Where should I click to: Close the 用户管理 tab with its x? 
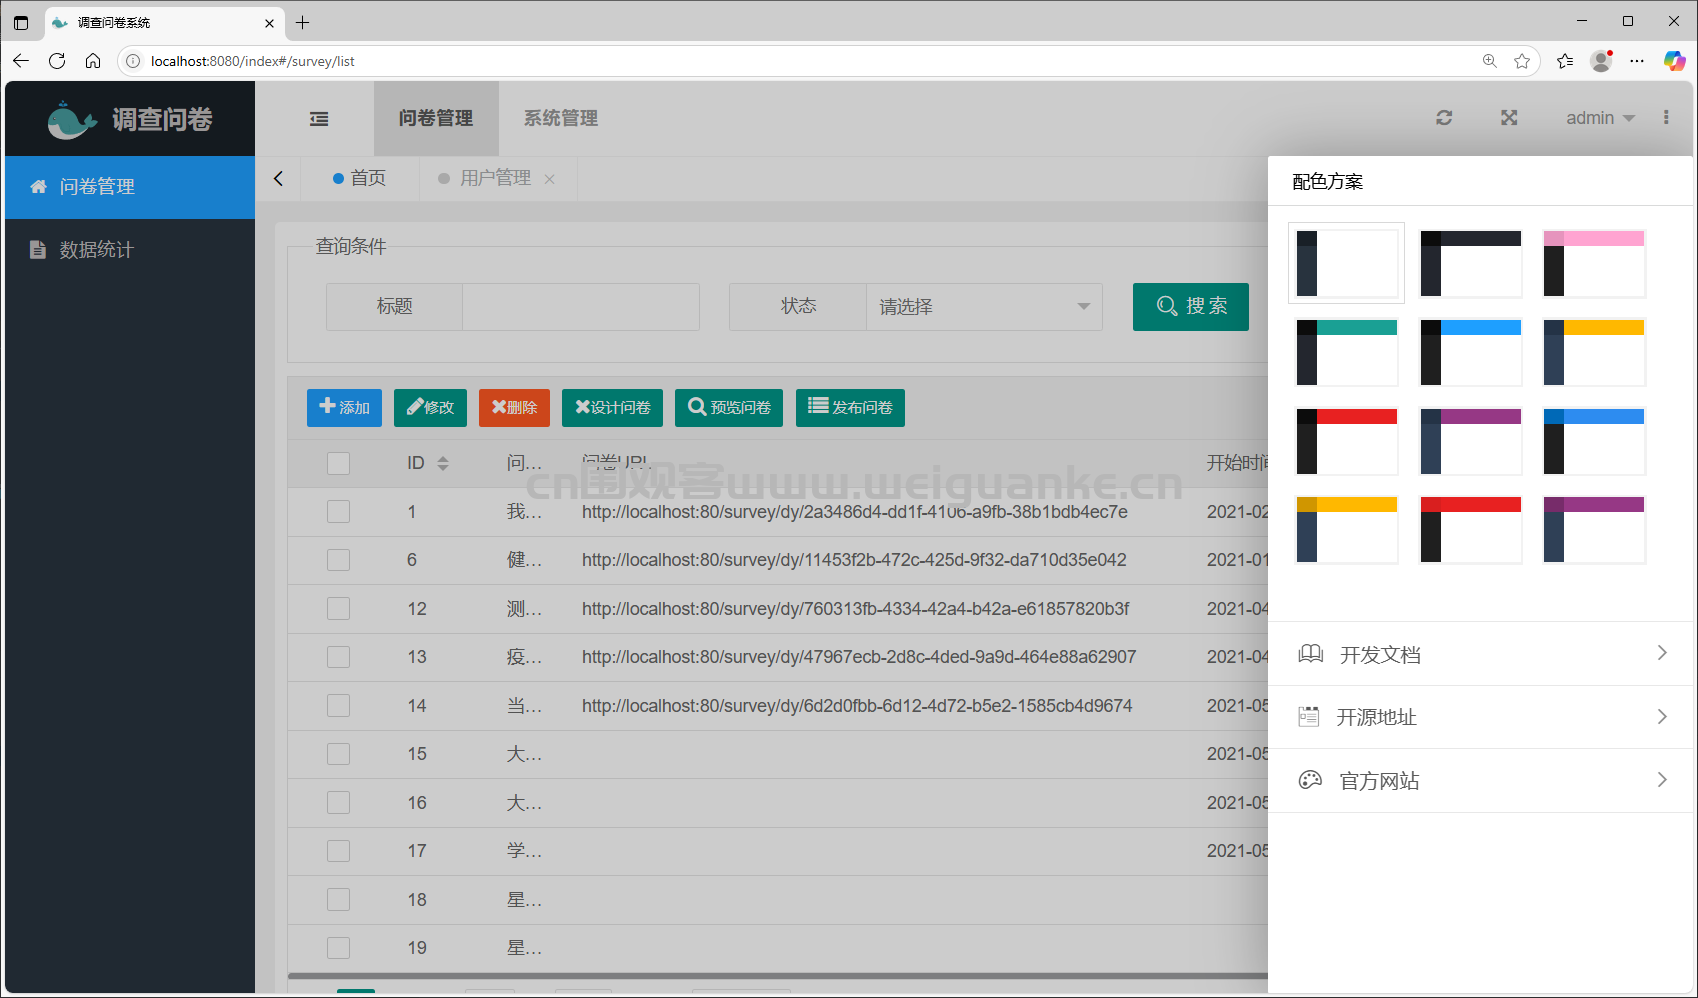(549, 179)
